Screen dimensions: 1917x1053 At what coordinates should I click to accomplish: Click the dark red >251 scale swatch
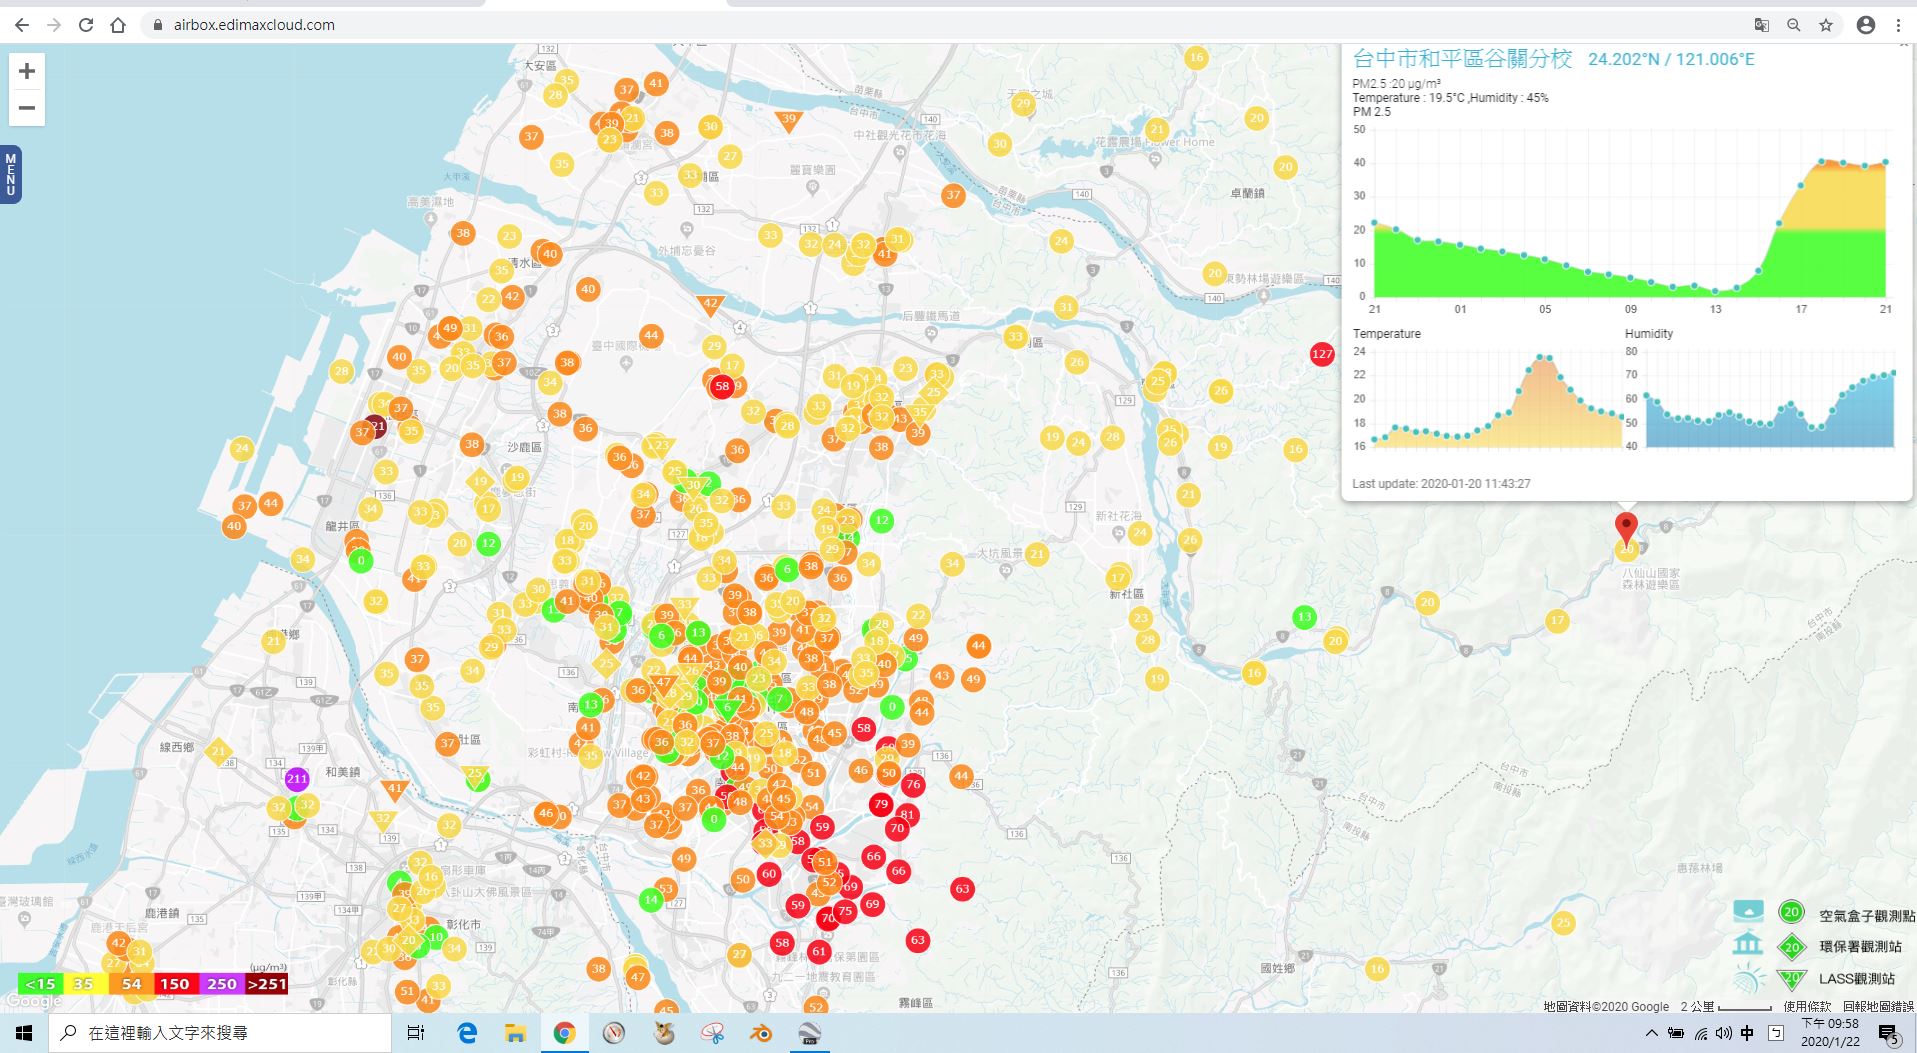266,984
